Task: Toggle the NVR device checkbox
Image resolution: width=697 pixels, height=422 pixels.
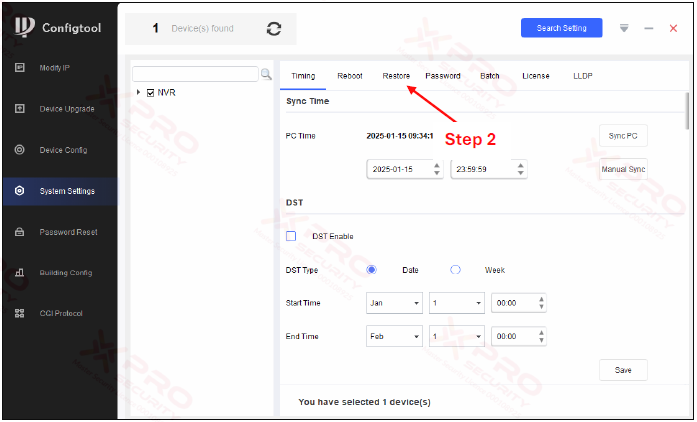Action: [x=150, y=92]
